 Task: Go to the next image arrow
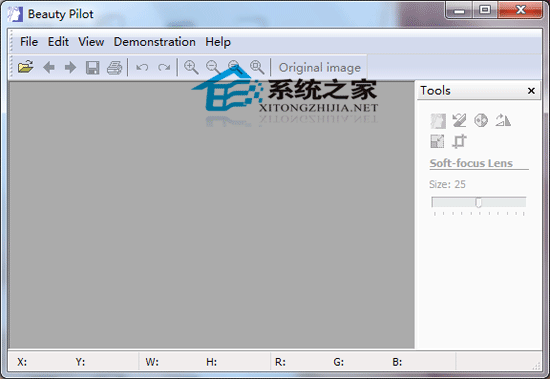tap(71, 67)
